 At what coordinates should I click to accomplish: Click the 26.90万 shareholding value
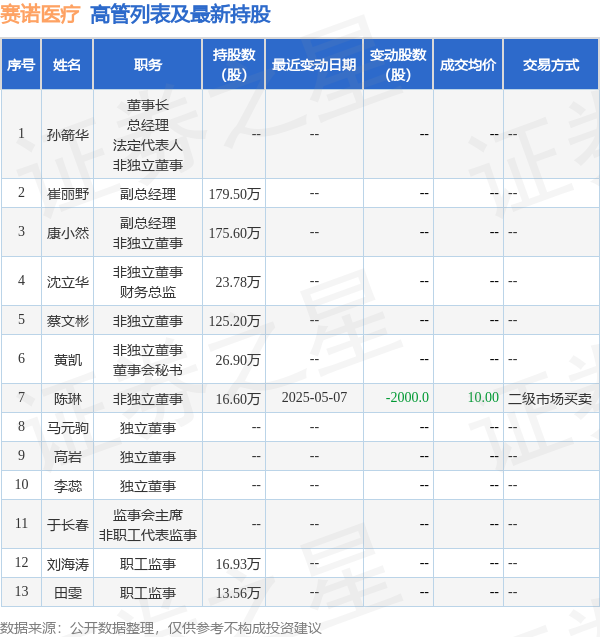click(238, 360)
